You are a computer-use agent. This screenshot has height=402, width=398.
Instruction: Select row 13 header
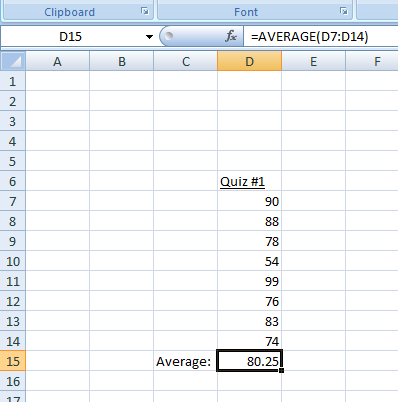pos(13,321)
